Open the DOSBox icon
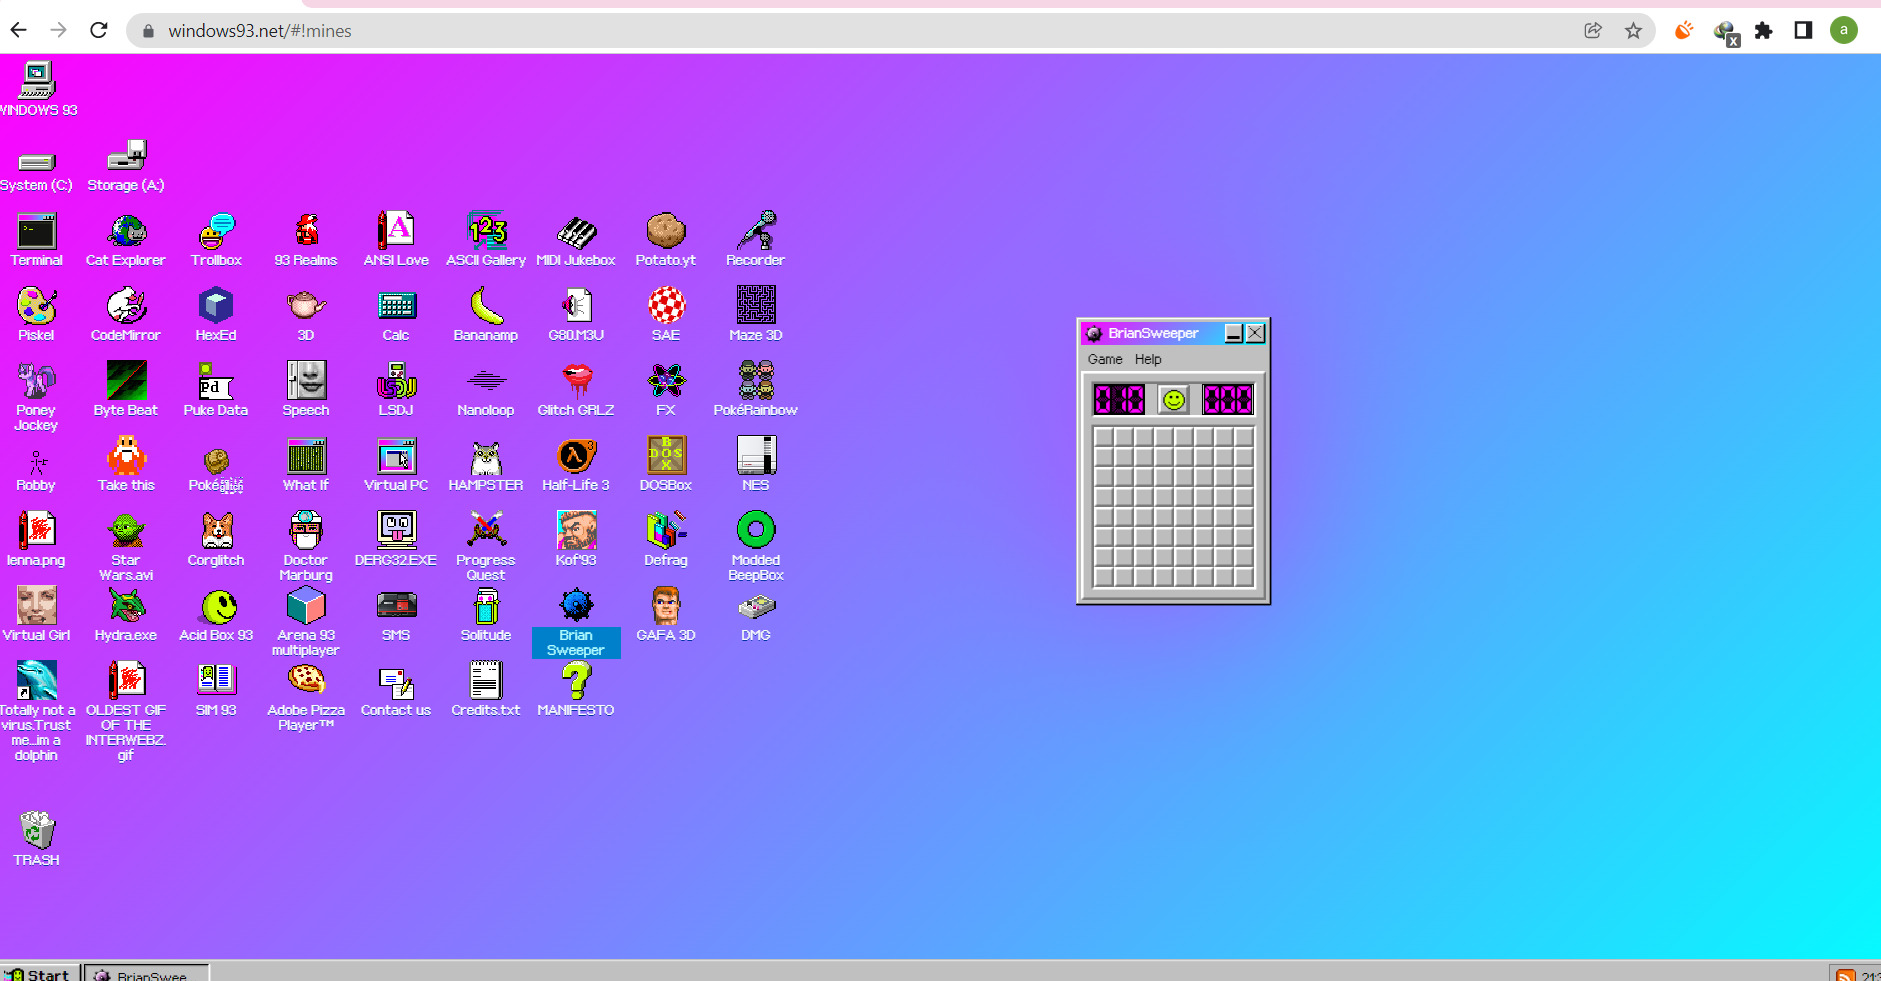This screenshot has width=1881, height=981. coord(666,457)
